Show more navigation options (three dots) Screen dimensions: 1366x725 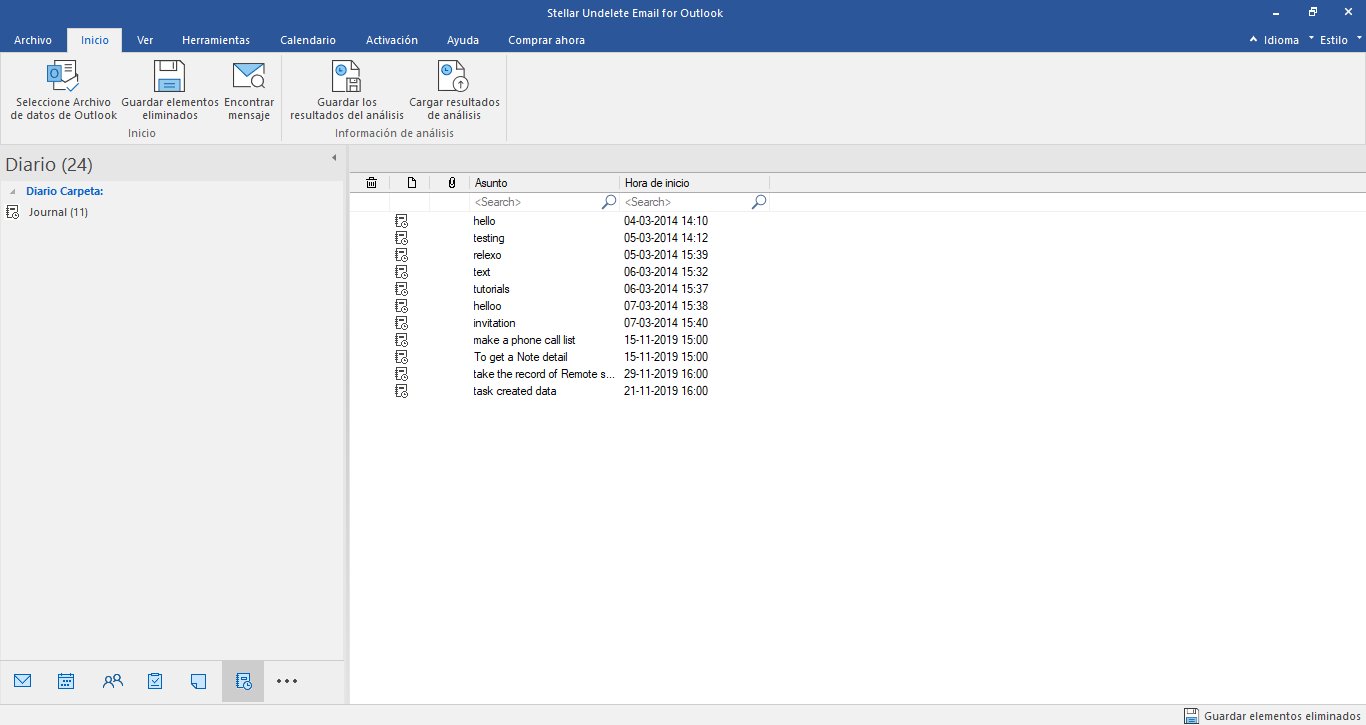pyautogui.click(x=287, y=681)
